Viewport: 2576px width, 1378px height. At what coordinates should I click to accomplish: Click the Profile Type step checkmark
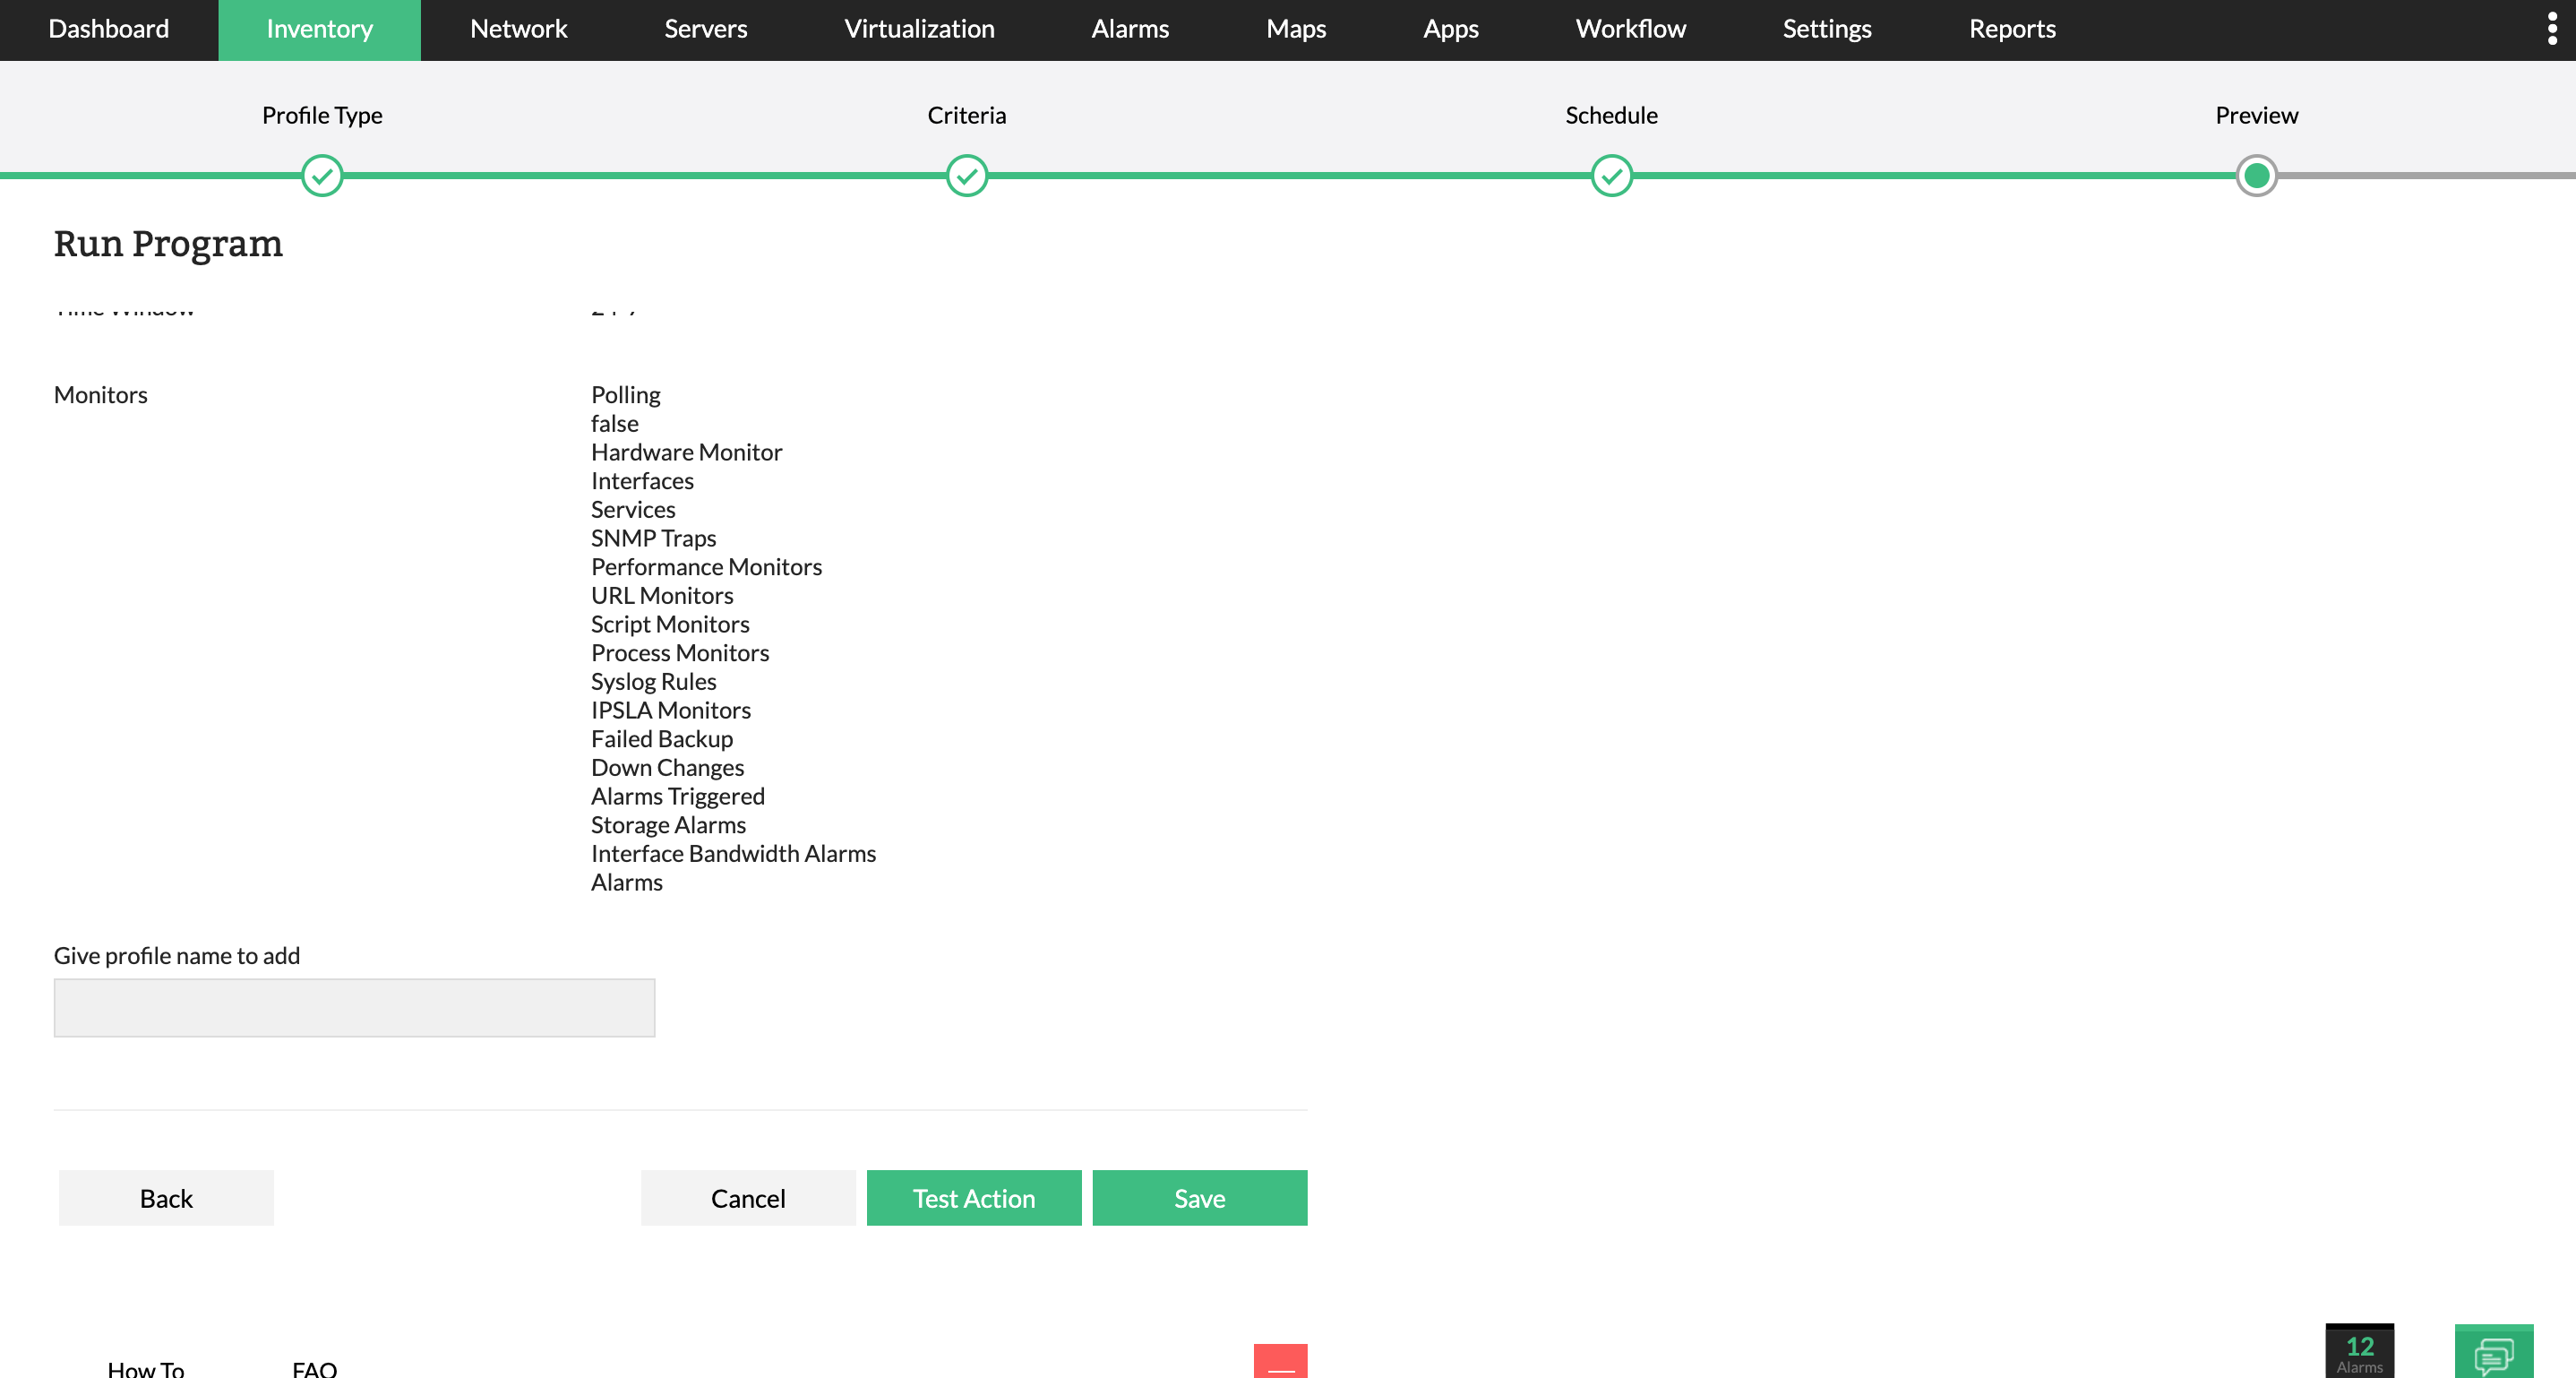[322, 176]
